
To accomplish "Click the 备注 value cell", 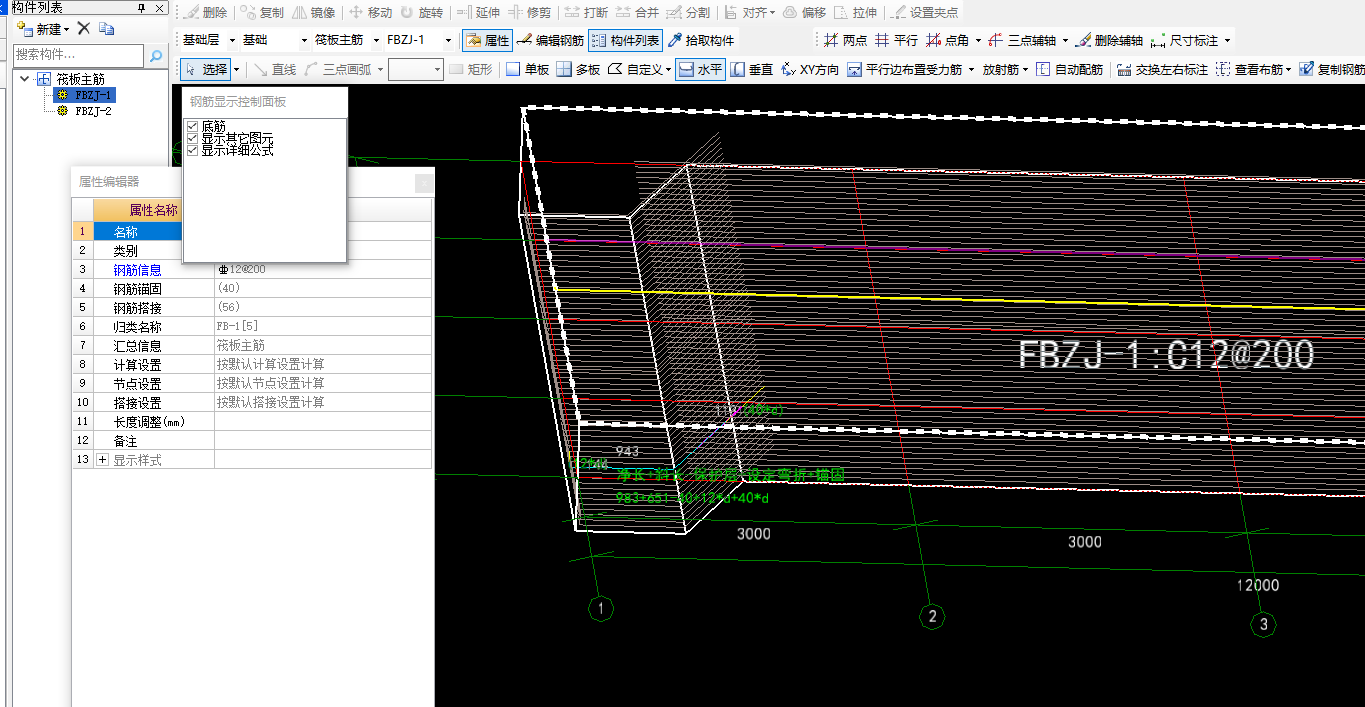I will [x=324, y=441].
